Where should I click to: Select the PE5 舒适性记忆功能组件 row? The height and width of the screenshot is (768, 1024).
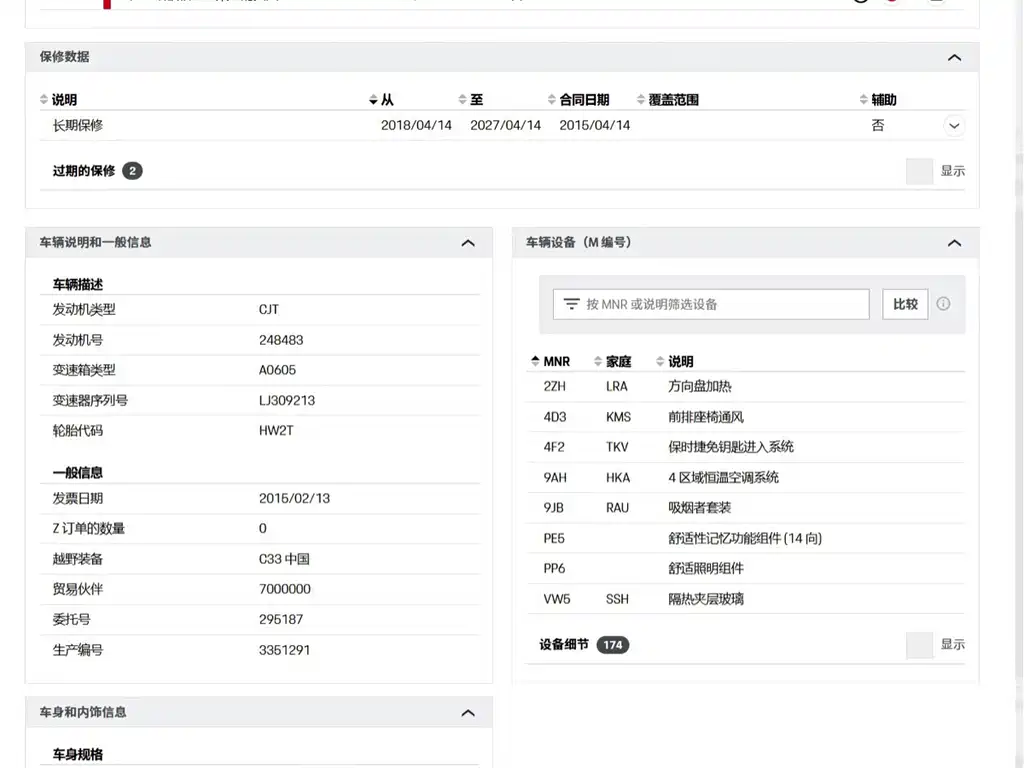tap(745, 538)
